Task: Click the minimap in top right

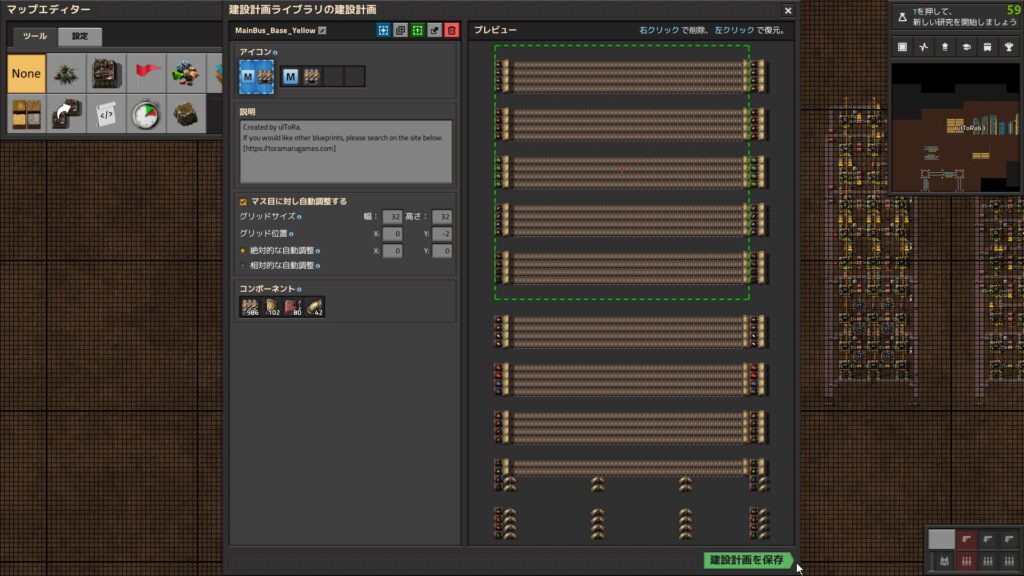Action: click(955, 127)
